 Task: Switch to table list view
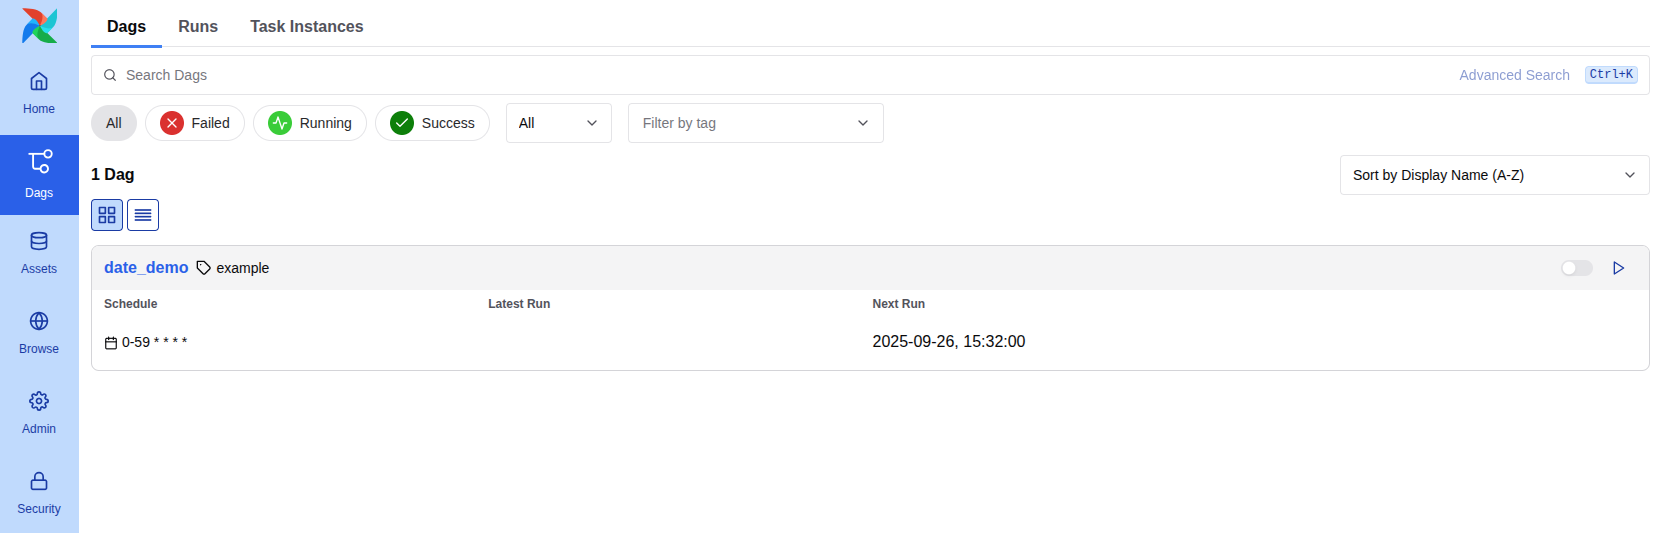[143, 215]
